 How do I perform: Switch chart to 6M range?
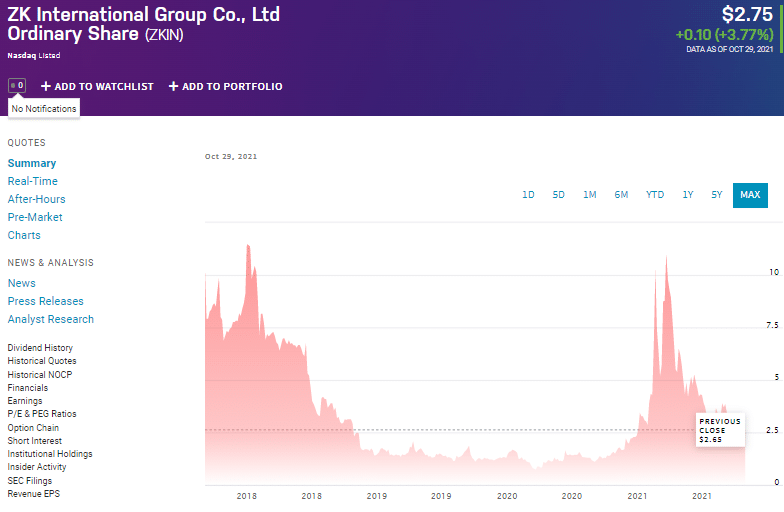pos(621,194)
